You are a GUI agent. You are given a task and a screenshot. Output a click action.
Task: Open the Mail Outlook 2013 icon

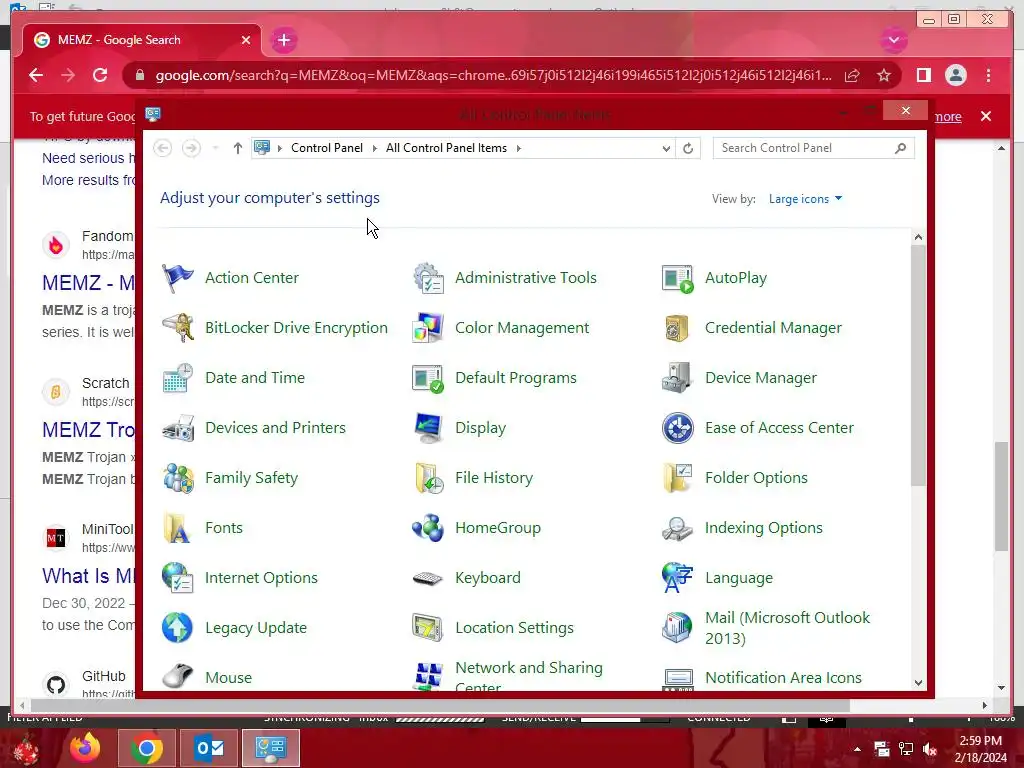(677, 628)
